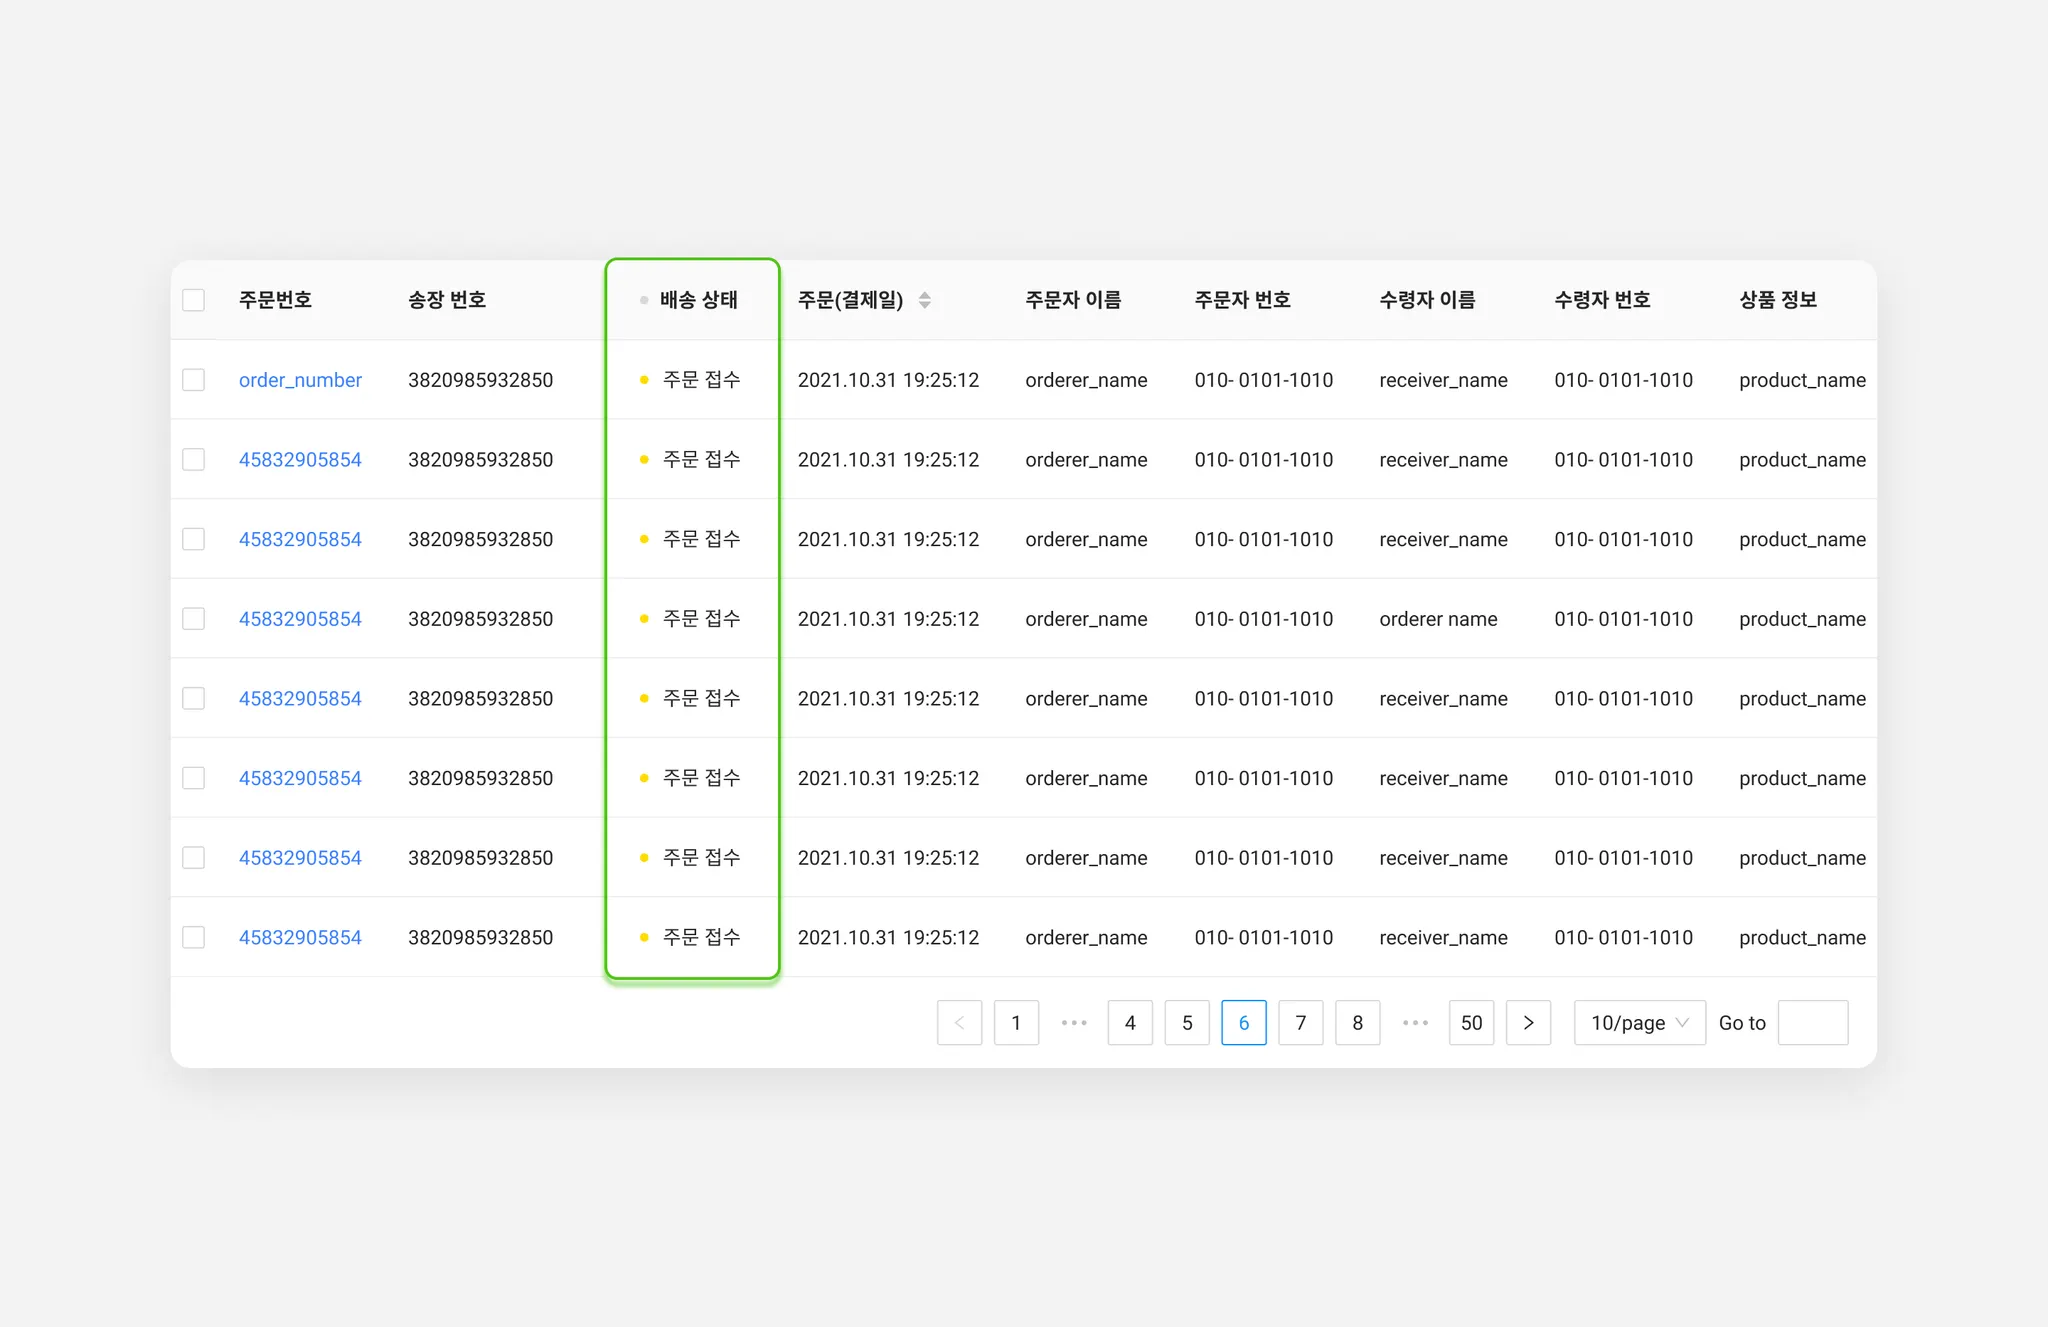The width and height of the screenshot is (2048, 1327).
Task: Click the yellow status dot in first row
Action: coord(644,380)
